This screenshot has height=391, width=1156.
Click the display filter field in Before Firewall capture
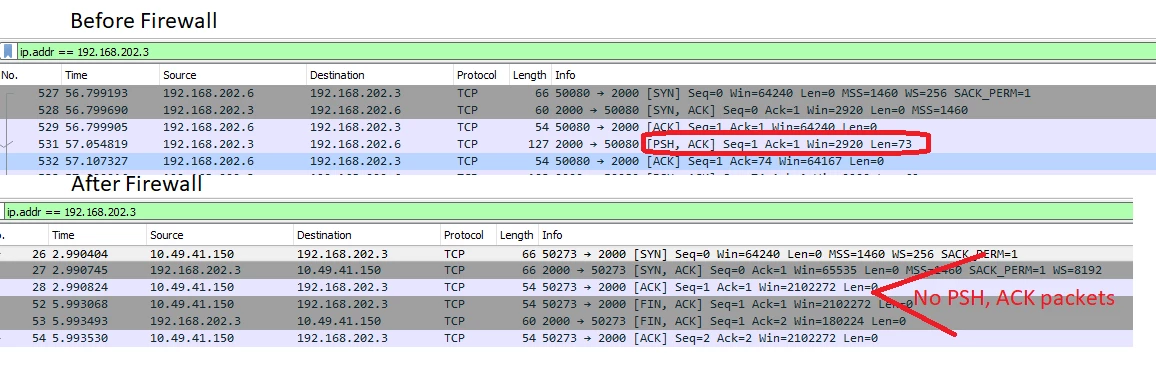pyautogui.click(x=586, y=52)
